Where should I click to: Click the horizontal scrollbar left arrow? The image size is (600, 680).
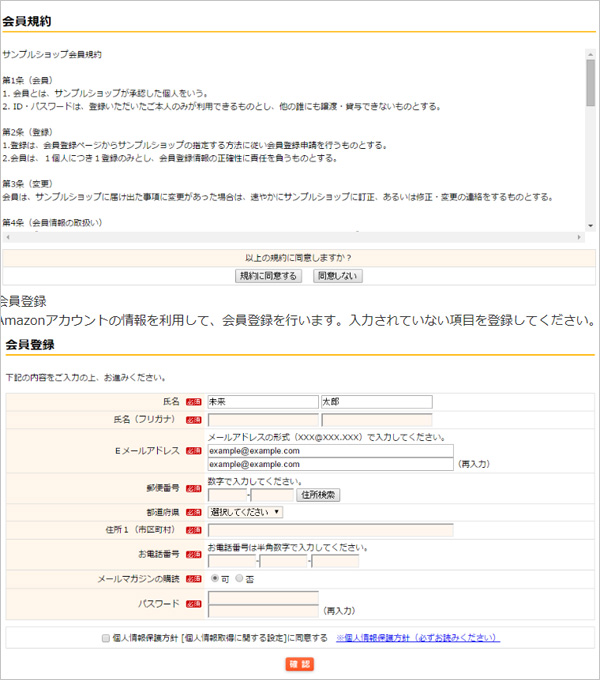pyautogui.click(x=7, y=237)
